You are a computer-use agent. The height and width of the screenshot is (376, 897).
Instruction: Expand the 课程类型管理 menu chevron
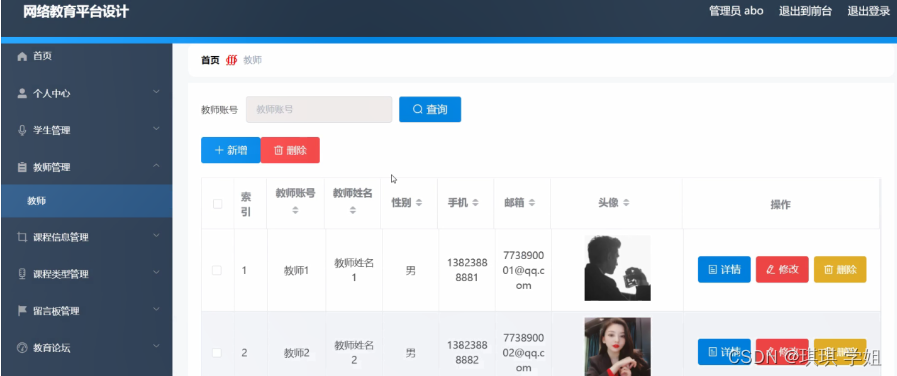(156, 272)
